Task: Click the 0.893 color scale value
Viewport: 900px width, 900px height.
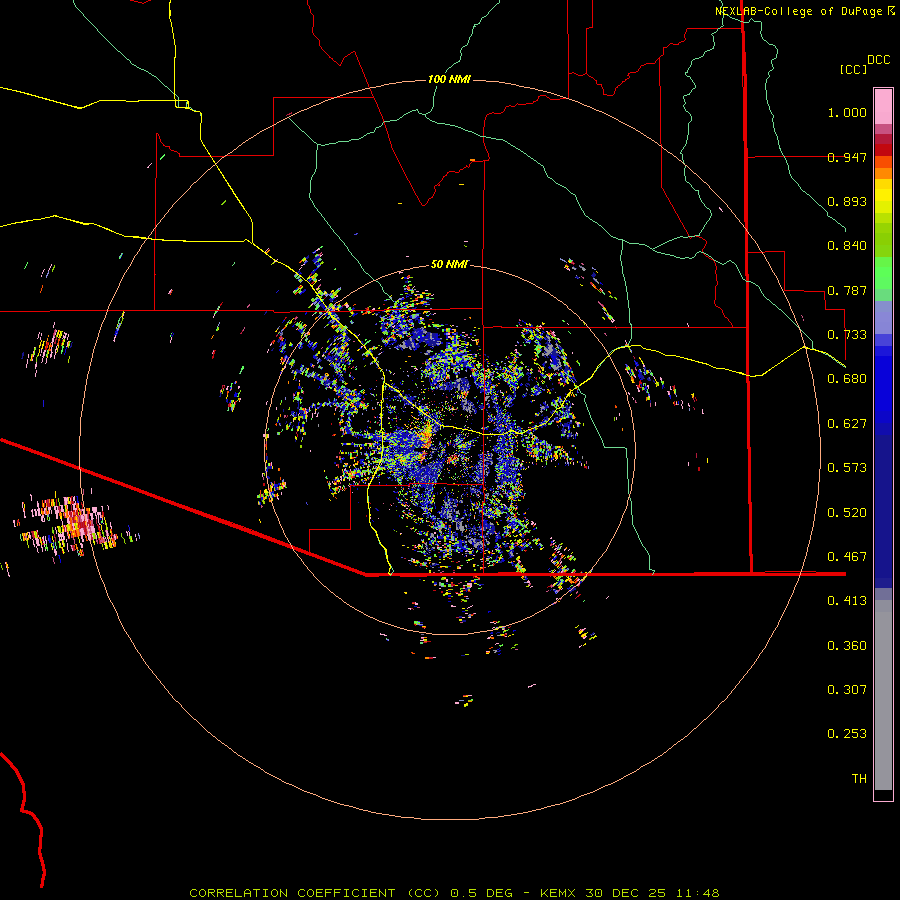Action: coord(847,201)
